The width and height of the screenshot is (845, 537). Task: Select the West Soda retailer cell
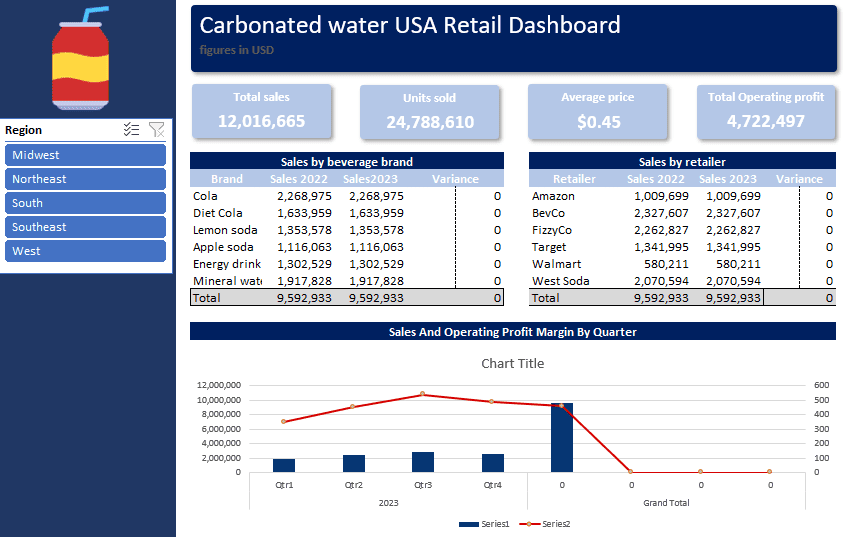(x=560, y=281)
